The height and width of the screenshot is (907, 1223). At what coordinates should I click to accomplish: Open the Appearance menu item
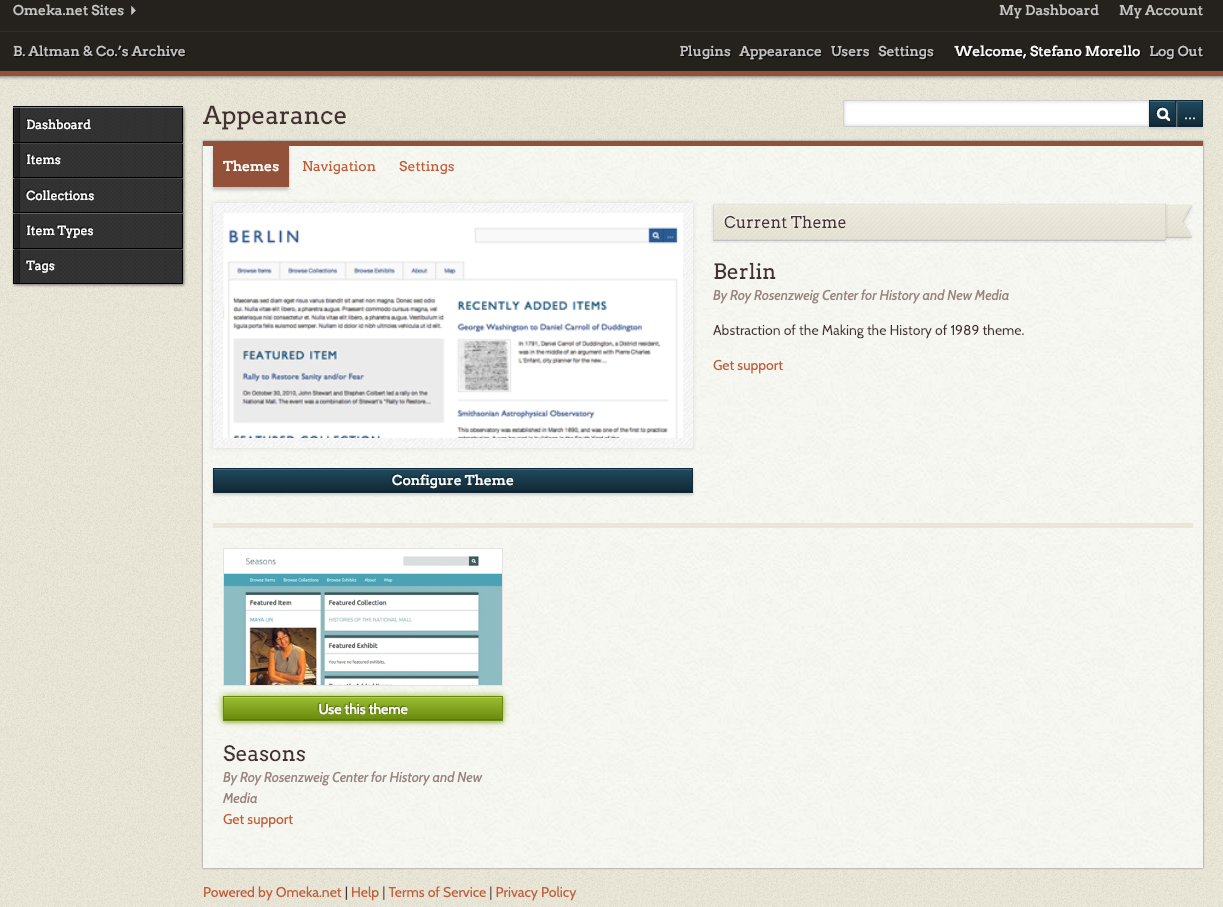(780, 51)
